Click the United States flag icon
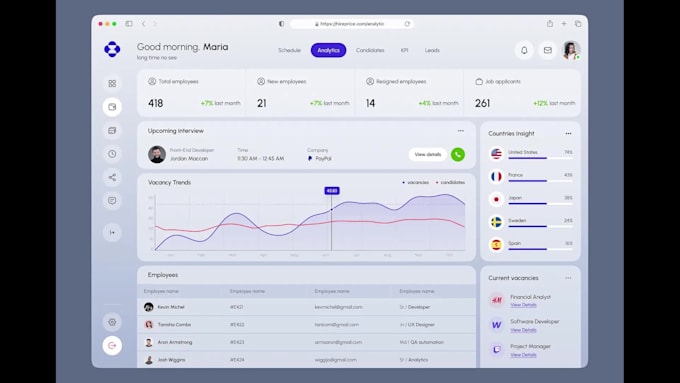 [496, 154]
